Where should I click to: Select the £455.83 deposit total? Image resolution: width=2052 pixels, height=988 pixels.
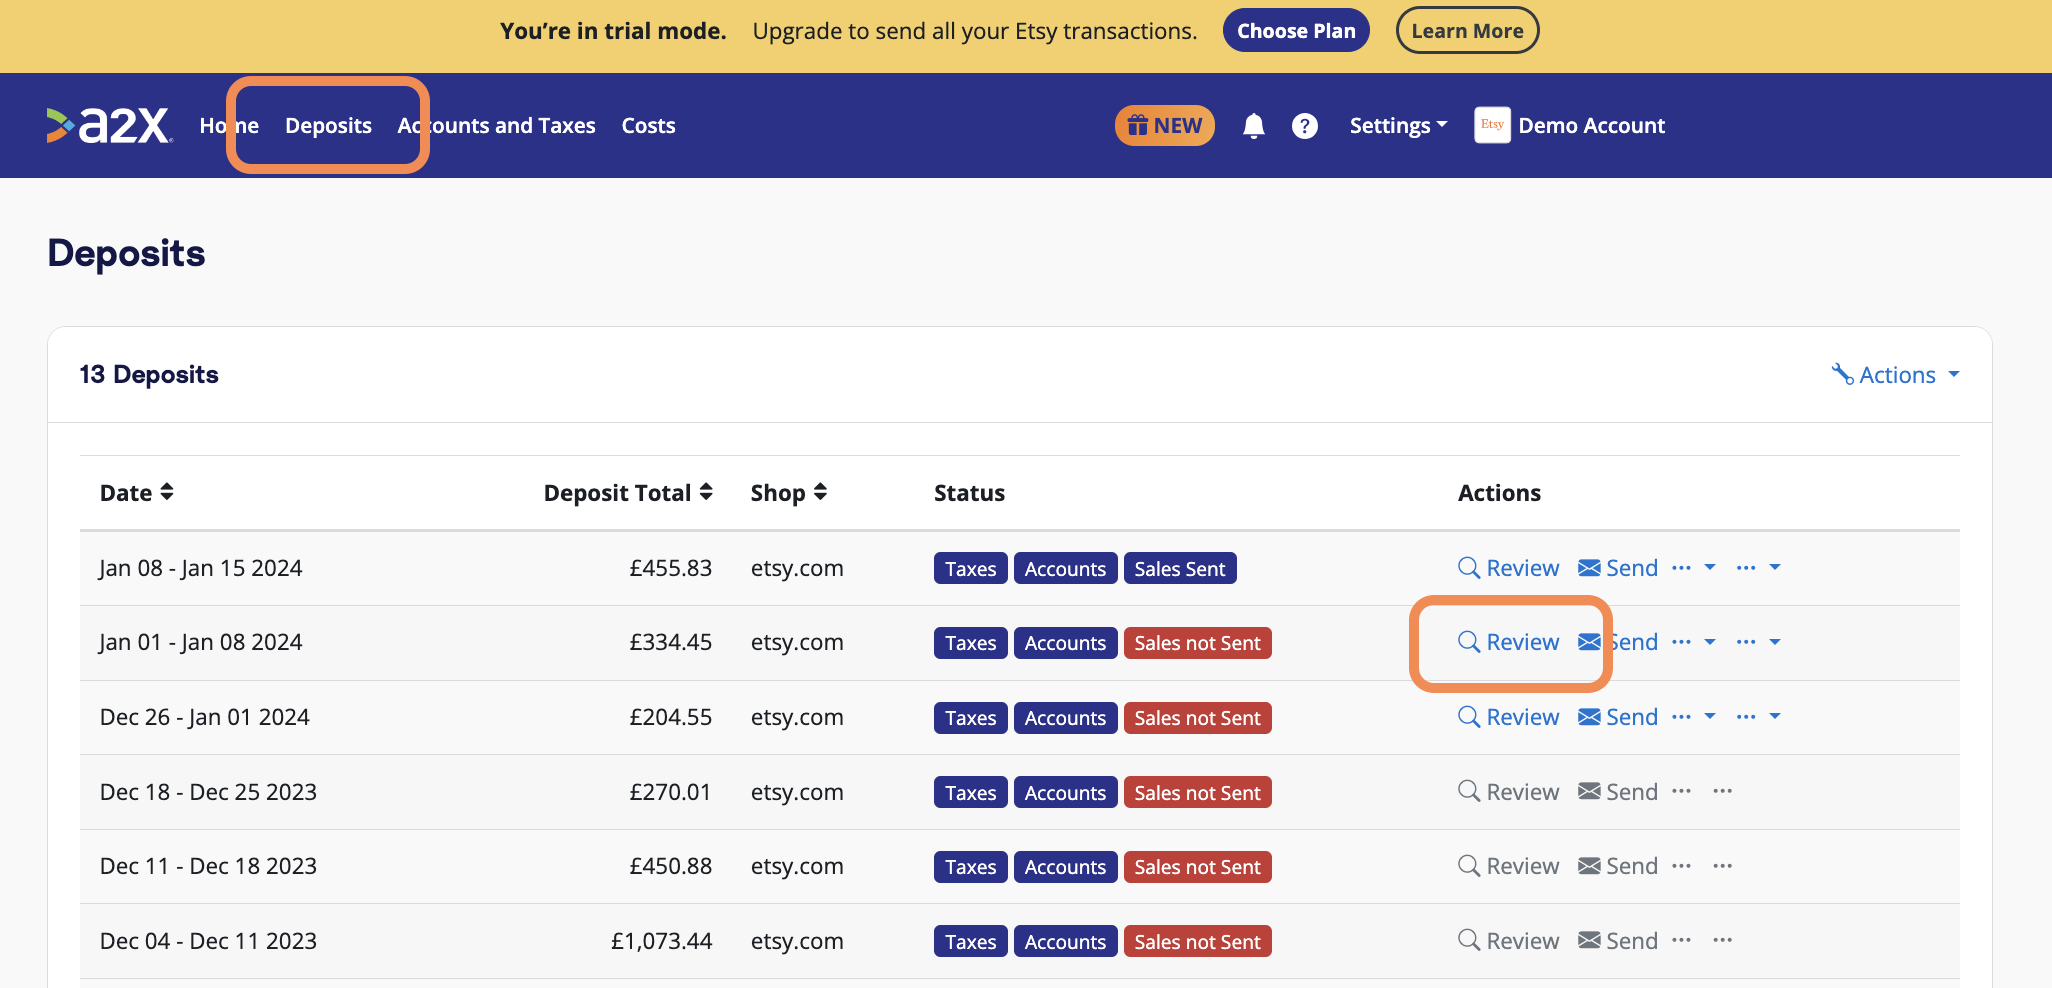671,568
